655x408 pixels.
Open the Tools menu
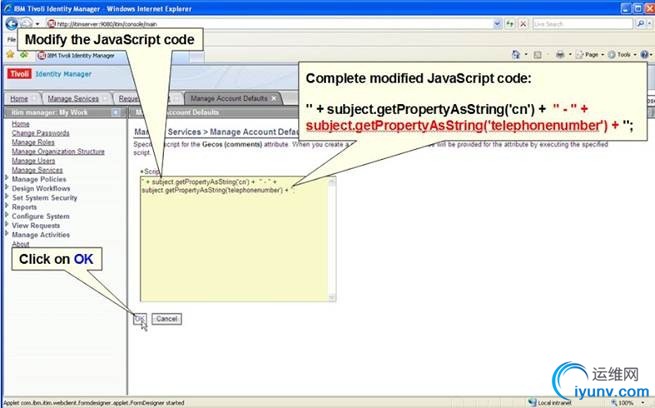coord(622,54)
